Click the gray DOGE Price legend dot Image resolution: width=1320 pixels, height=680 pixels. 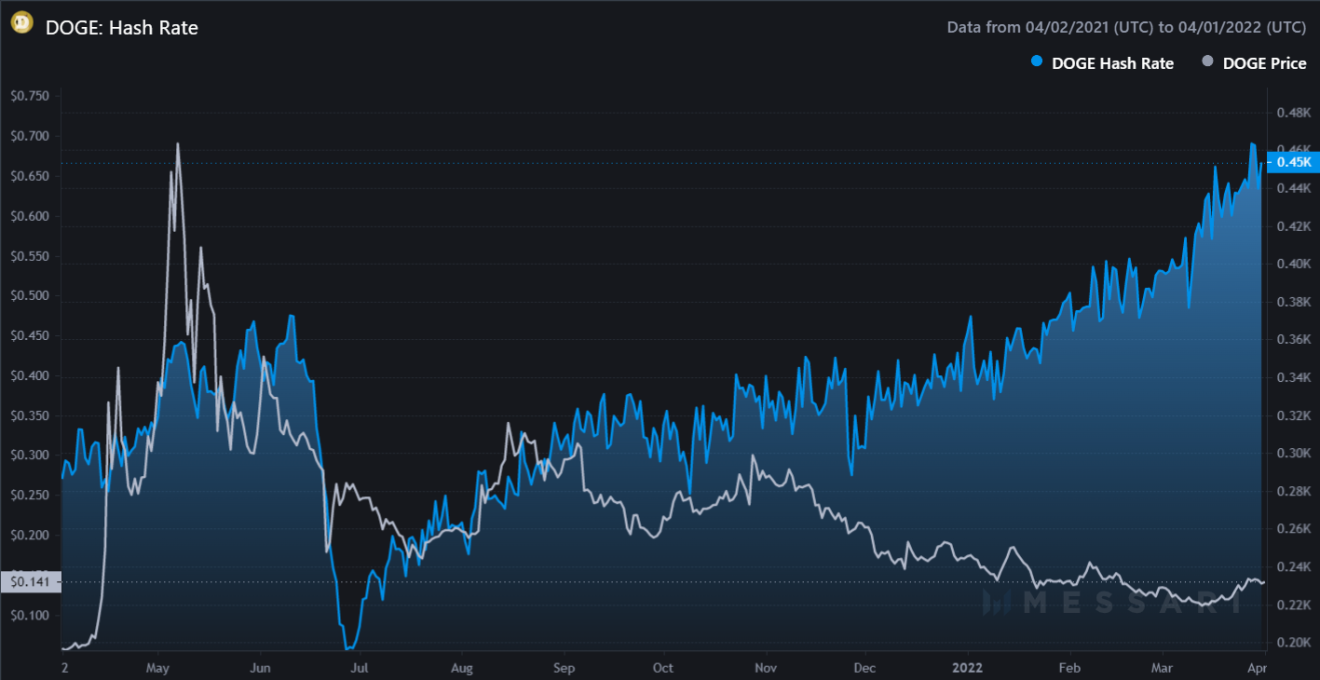click(x=1206, y=63)
